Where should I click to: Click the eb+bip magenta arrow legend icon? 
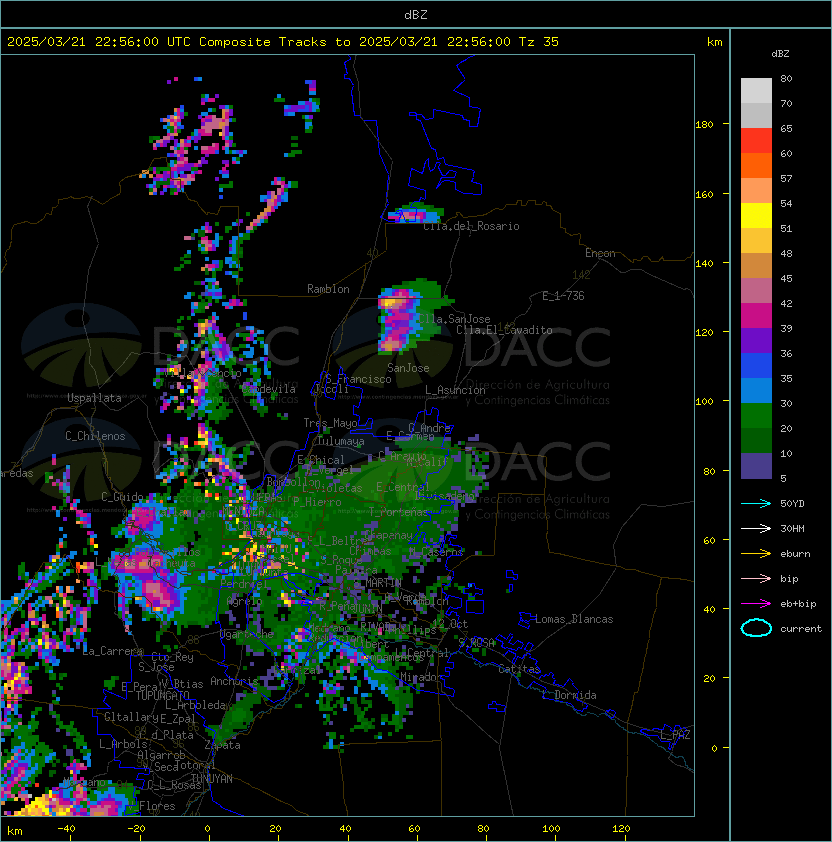tap(756, 604)
